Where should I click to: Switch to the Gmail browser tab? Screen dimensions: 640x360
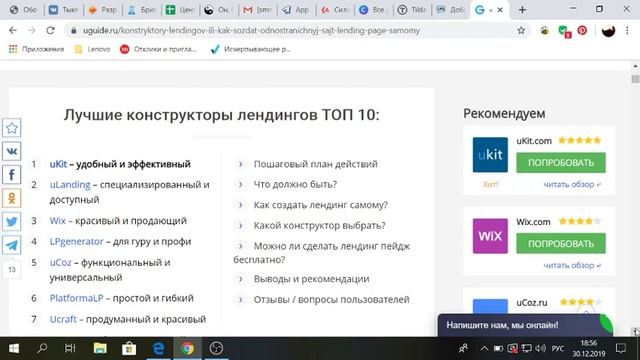pyautogui.click(x=257, y=10)
